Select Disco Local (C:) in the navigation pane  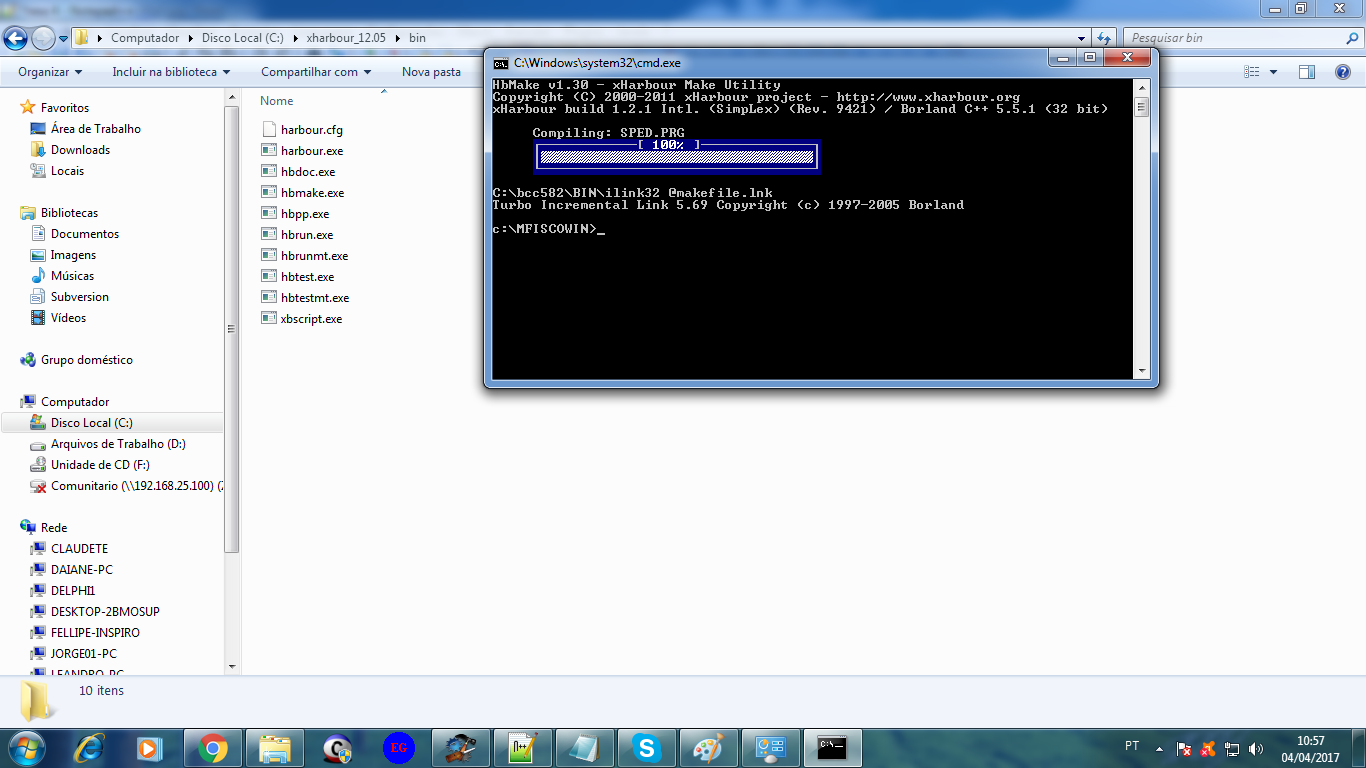click(x=91, y=423)
